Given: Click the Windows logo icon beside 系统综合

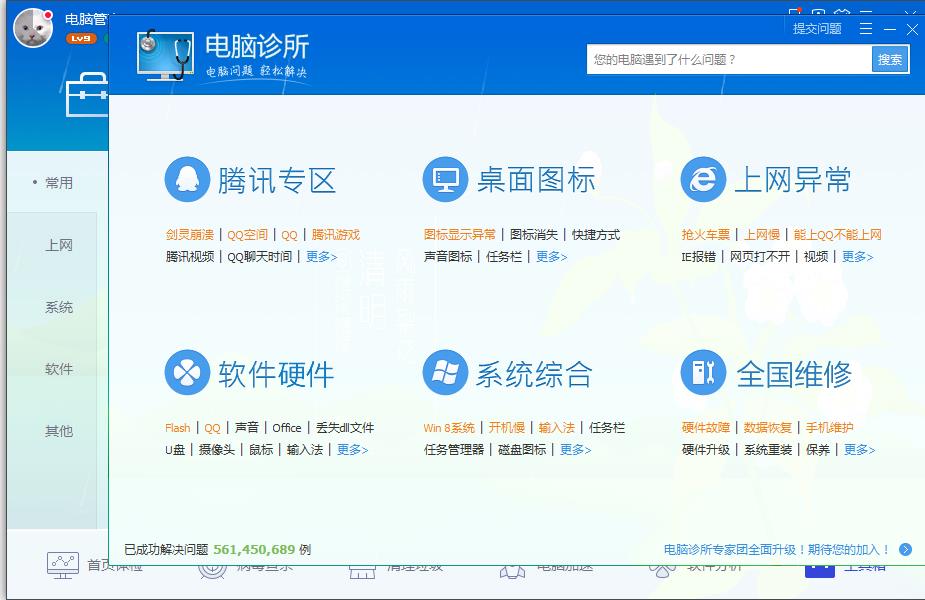Looking at the screenshot, I should (445, 372).
